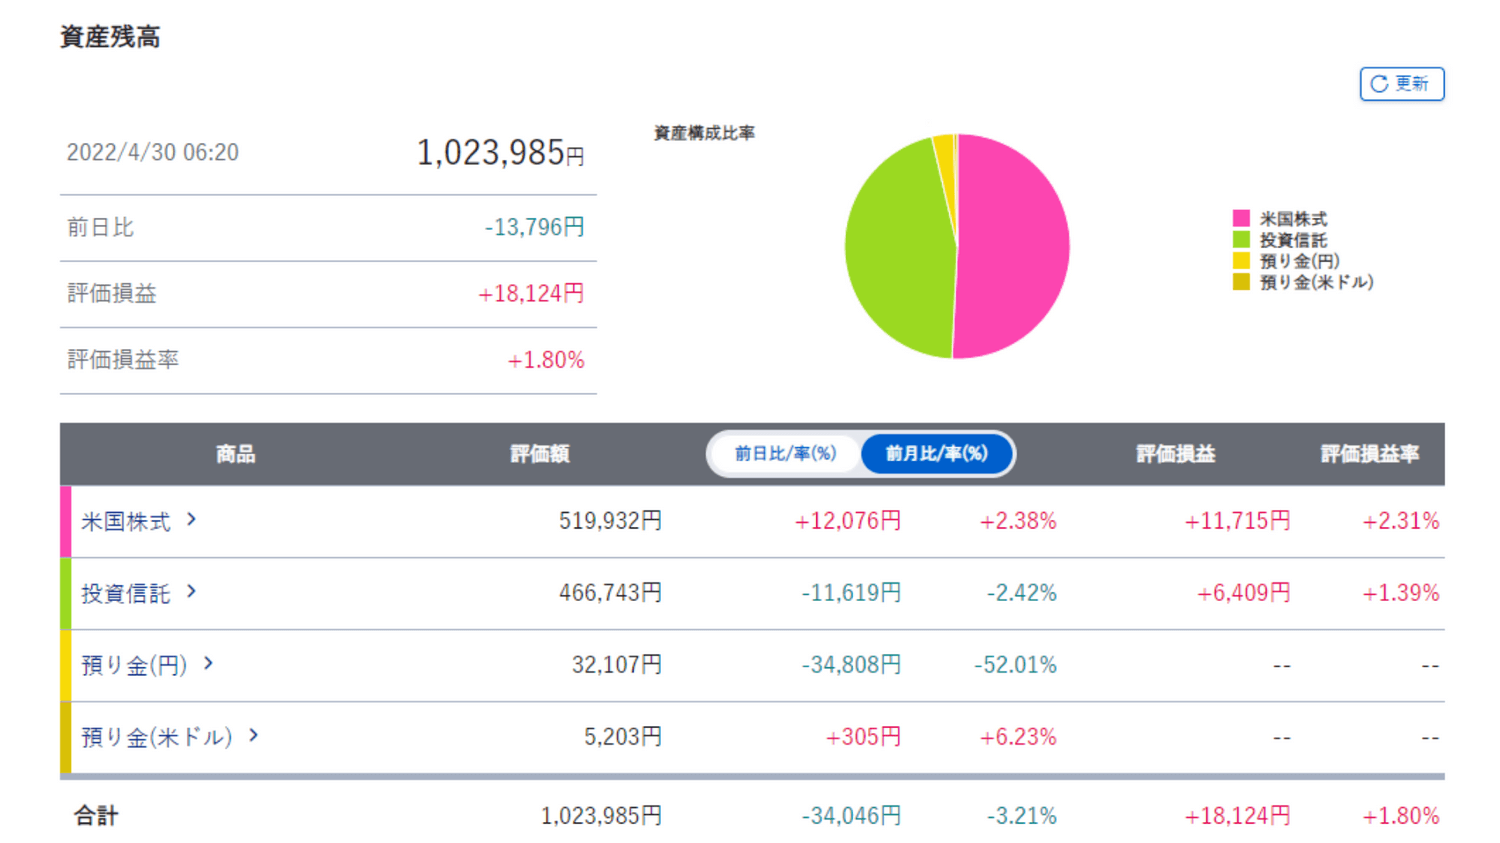The width and height of the screenshot is (1500, 843).
Task: Click the -34,808円 monthly change cell
Action: click(x=851, y=665)
